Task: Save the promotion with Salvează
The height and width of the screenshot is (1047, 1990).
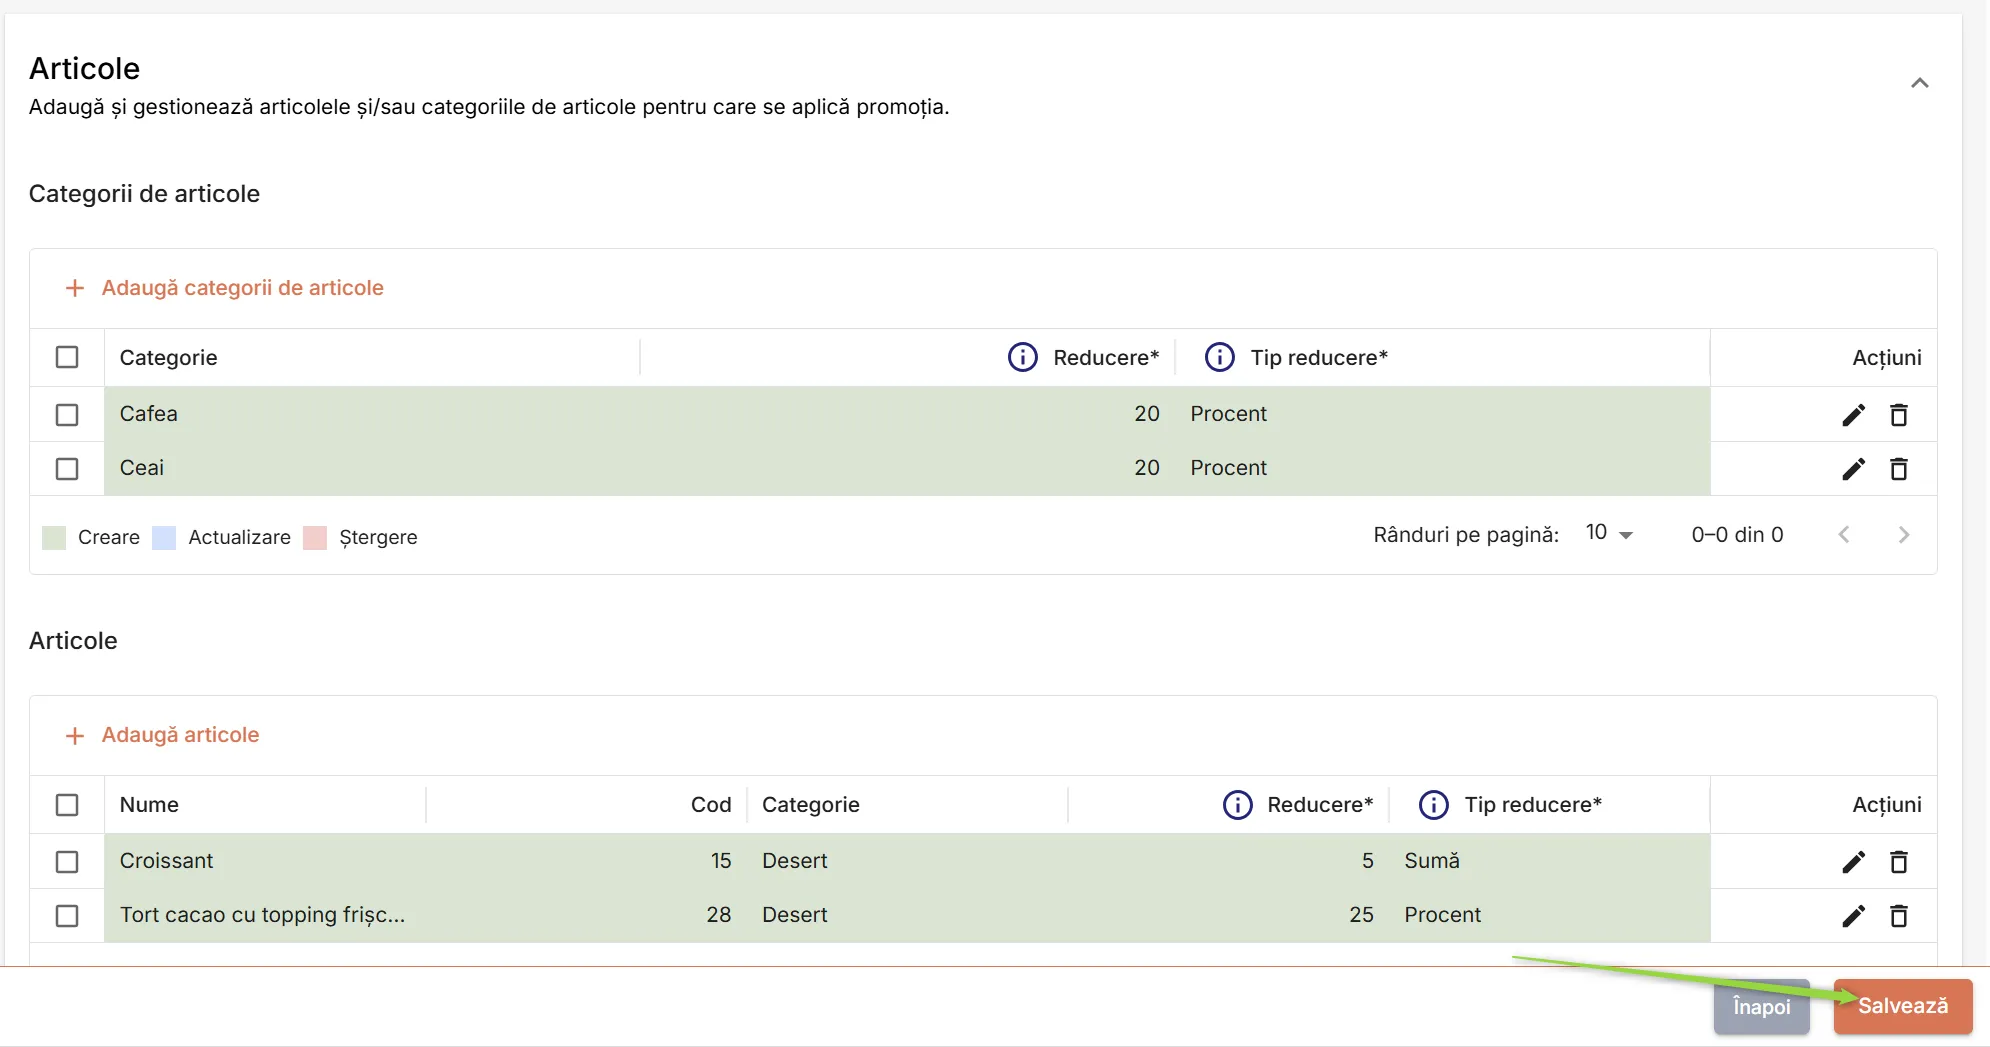Action: (1902, 1006)
